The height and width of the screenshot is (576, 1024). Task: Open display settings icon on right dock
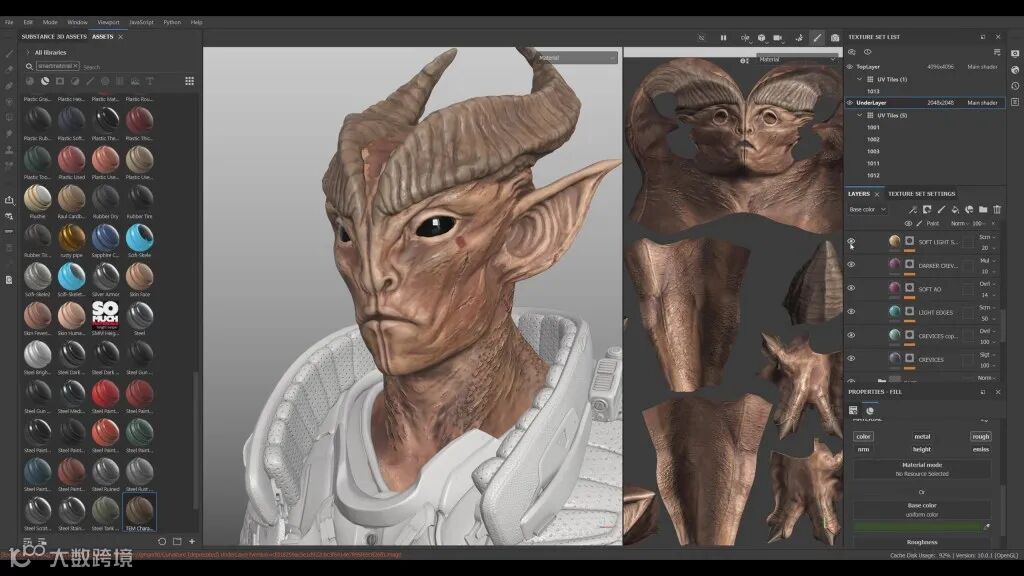click(1015, 54)
